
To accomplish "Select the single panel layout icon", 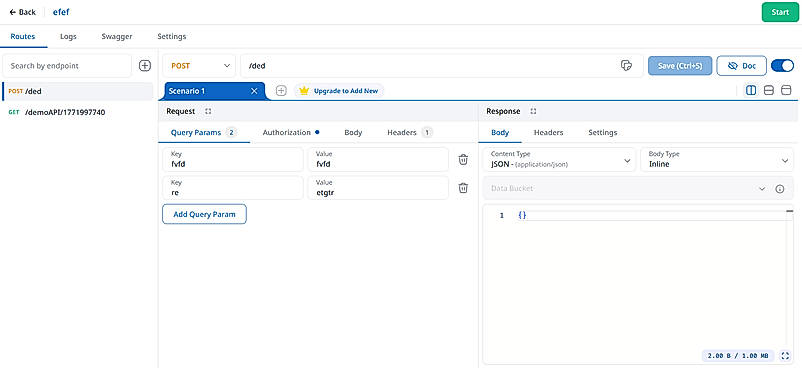I will (x=786, y=91).
